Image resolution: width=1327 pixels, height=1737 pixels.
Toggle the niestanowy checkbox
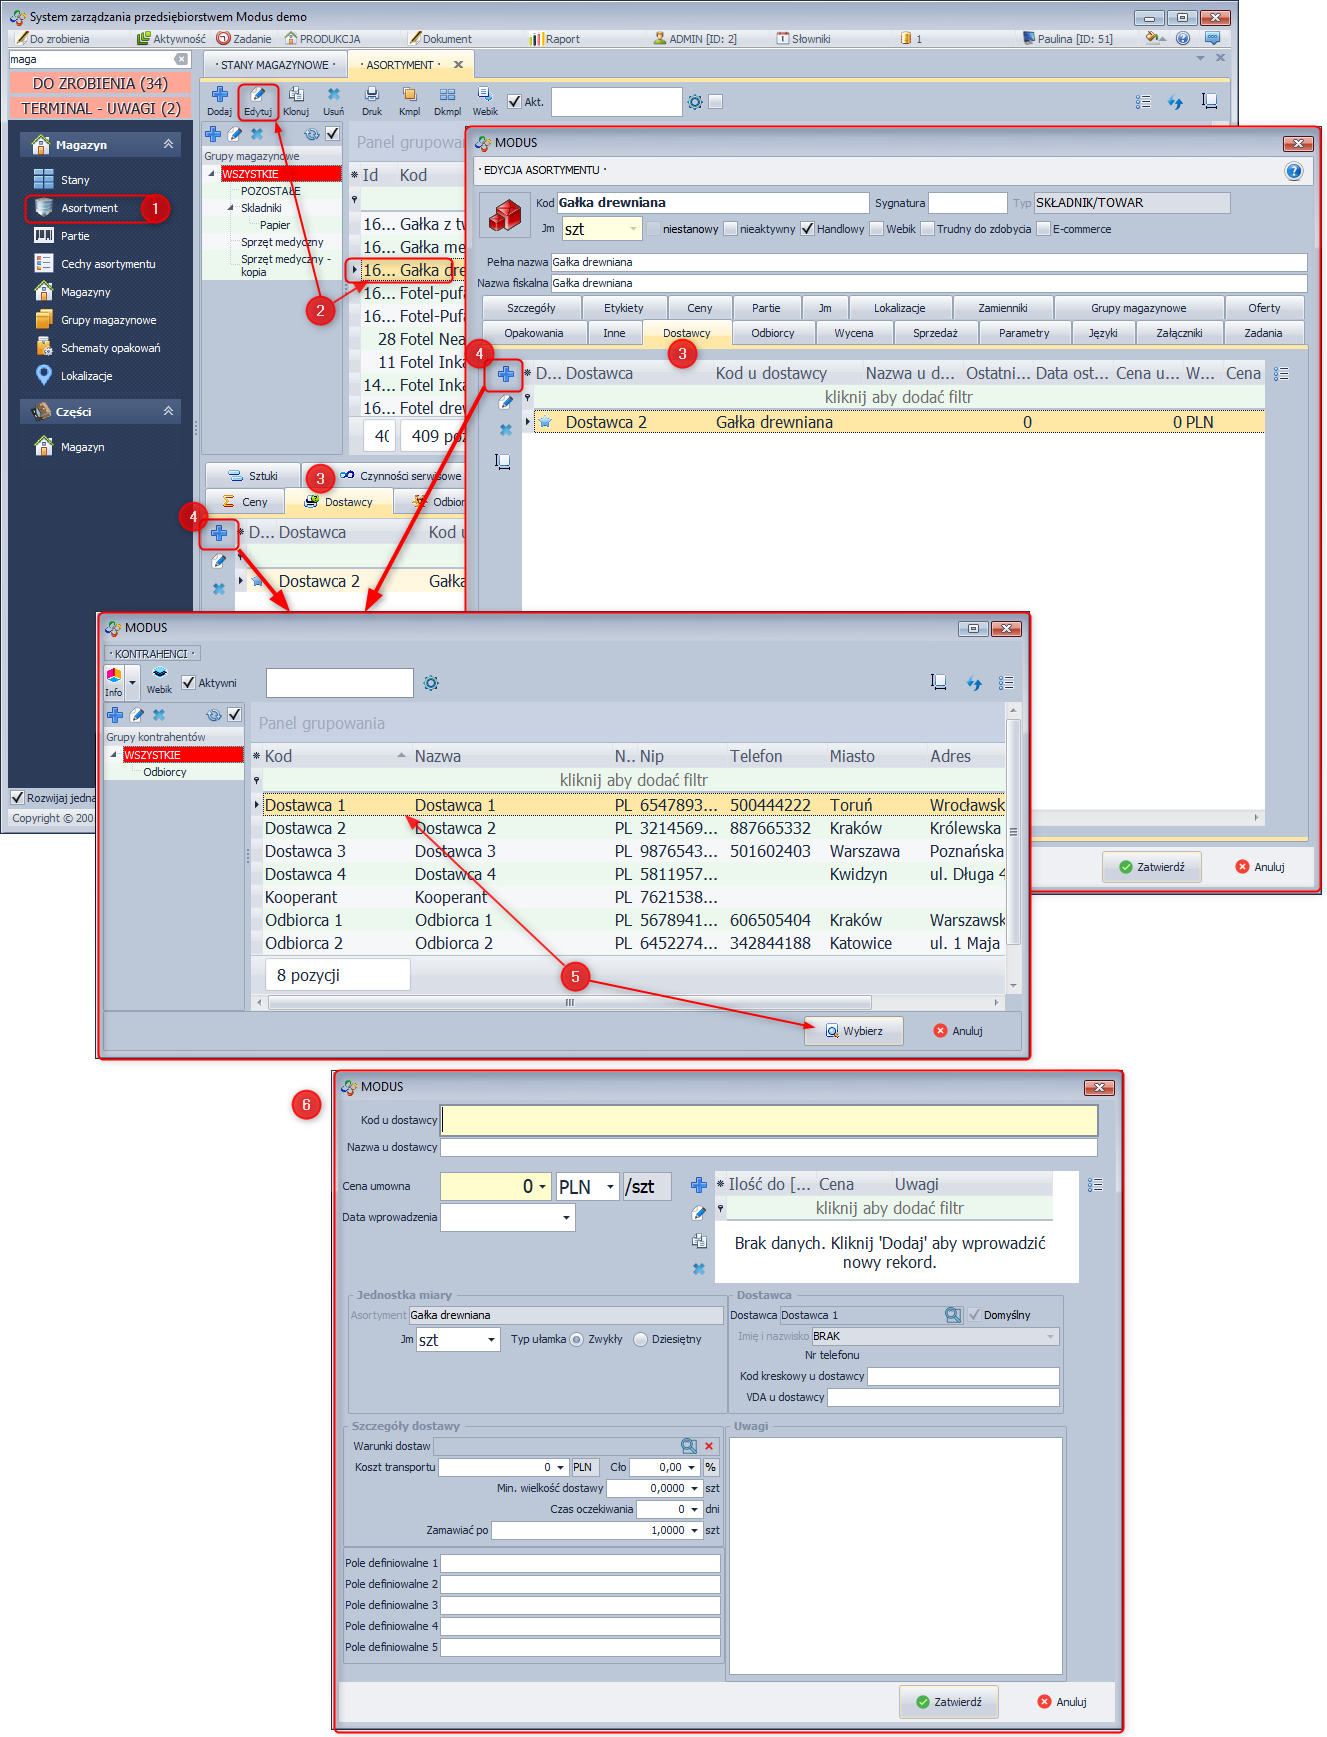coord(654,229)
